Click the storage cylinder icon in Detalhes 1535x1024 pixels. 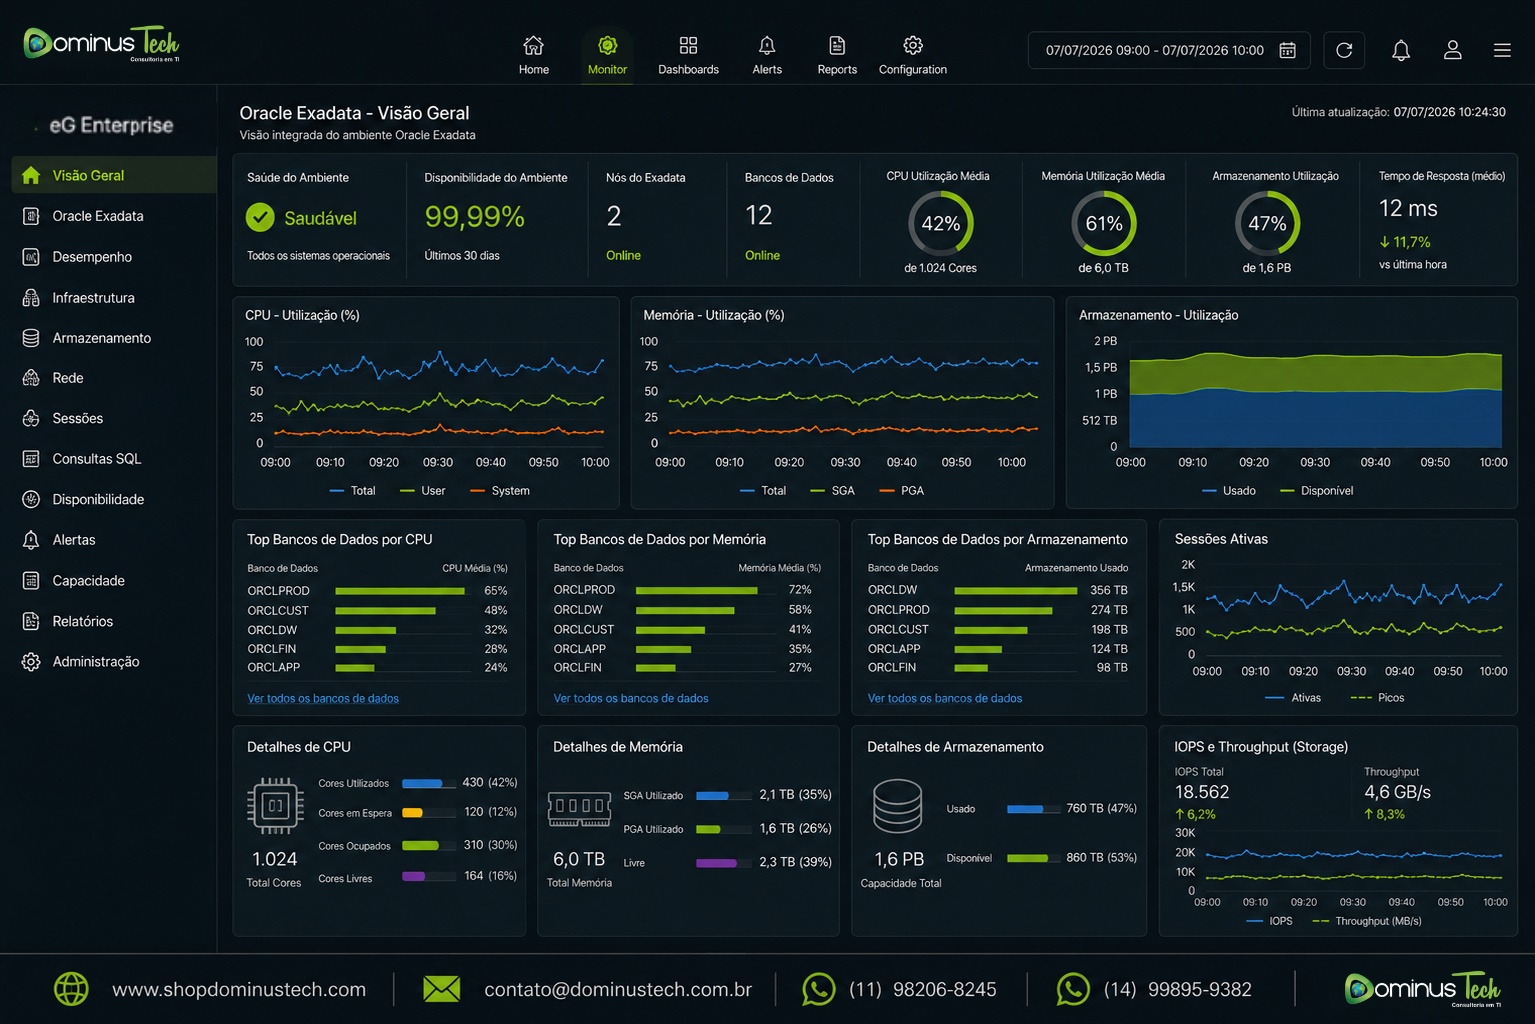click(898, 806)
